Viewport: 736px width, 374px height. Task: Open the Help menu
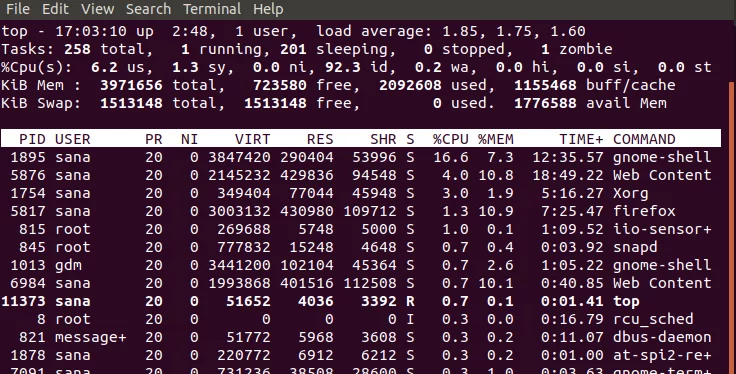[268, 9]
